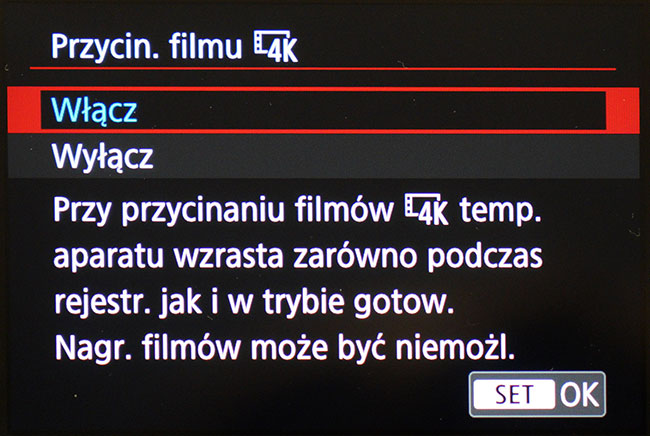
Task: Tap the 4K icon inside warning text
Action: point(427,209)
